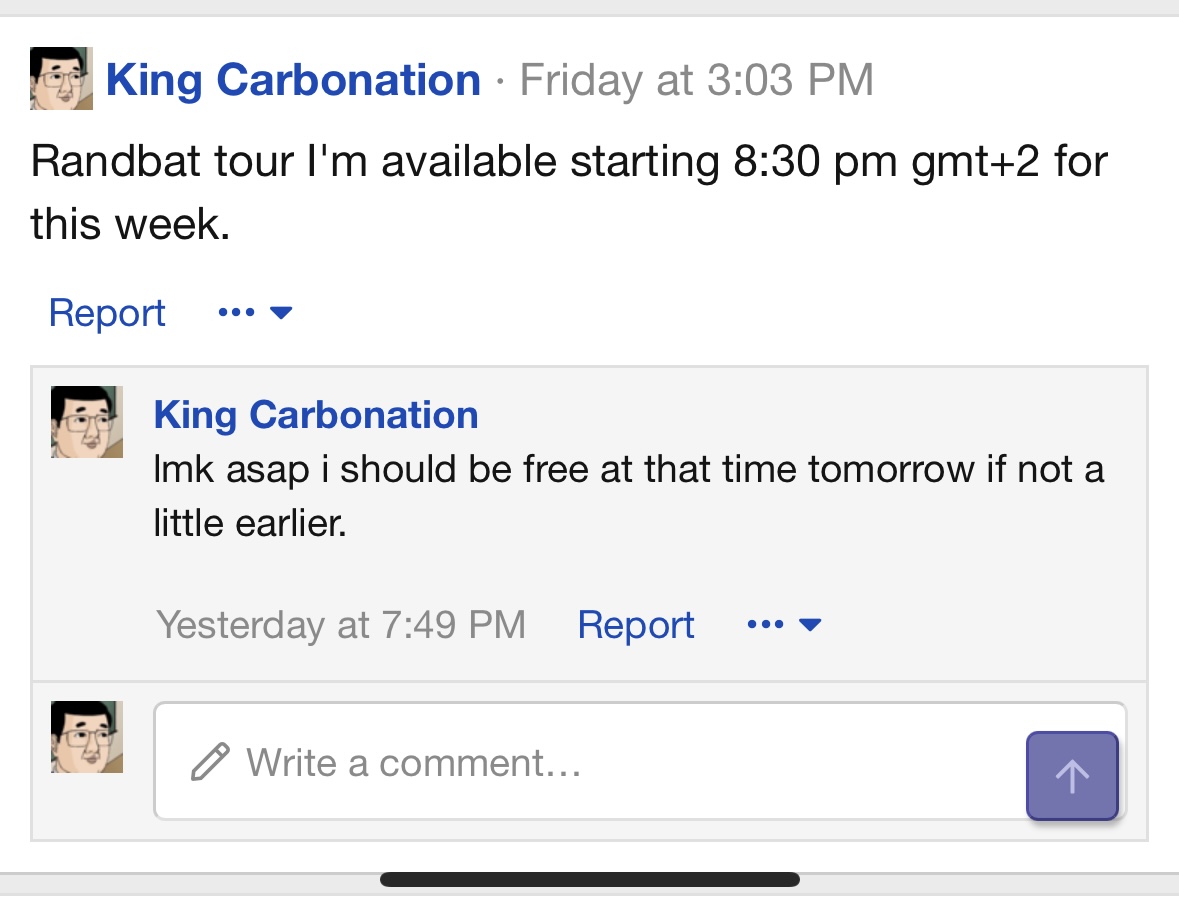Expand the caret arrow beside the main post's dots
This screenshot has height=911, width=1179.
[x=281, y=313]
